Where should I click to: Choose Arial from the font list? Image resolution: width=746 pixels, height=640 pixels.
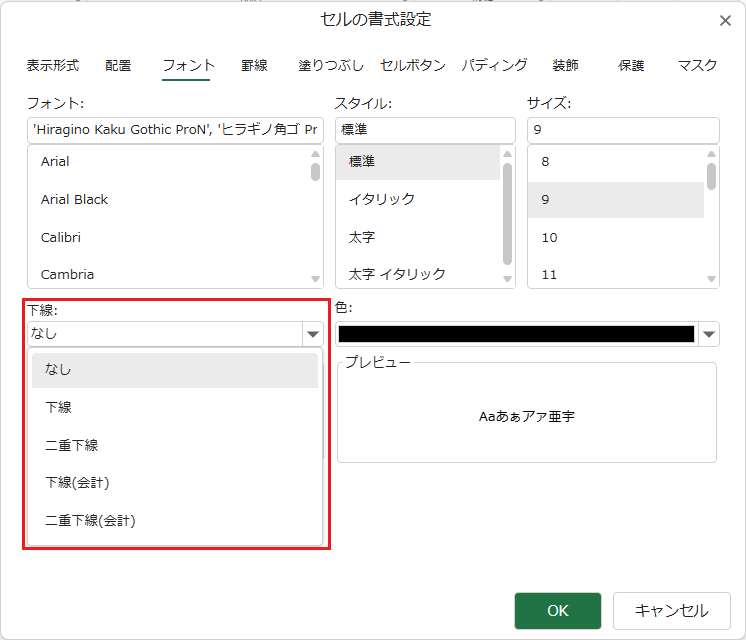168,162
